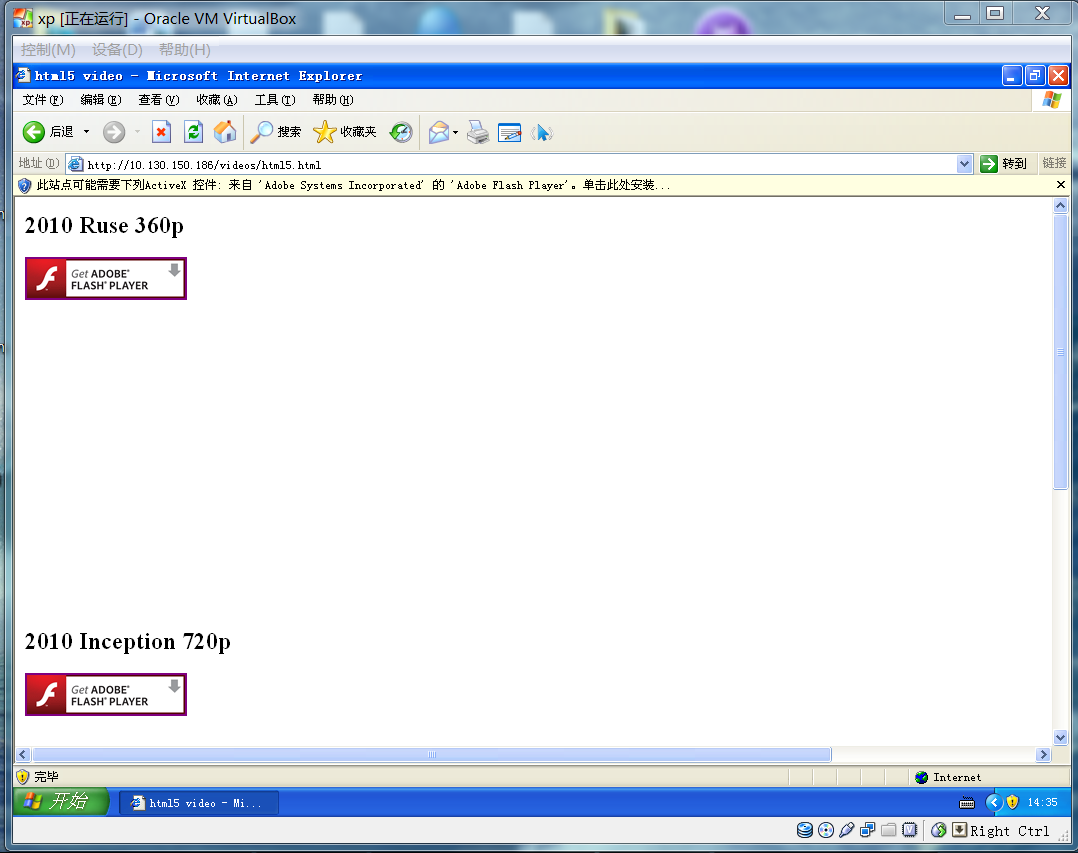Click the Internet zone globe in status bar
Image resolution: width=1078 pixels, height=853 pixels.
pyautogui.click(x=922, y=777)
